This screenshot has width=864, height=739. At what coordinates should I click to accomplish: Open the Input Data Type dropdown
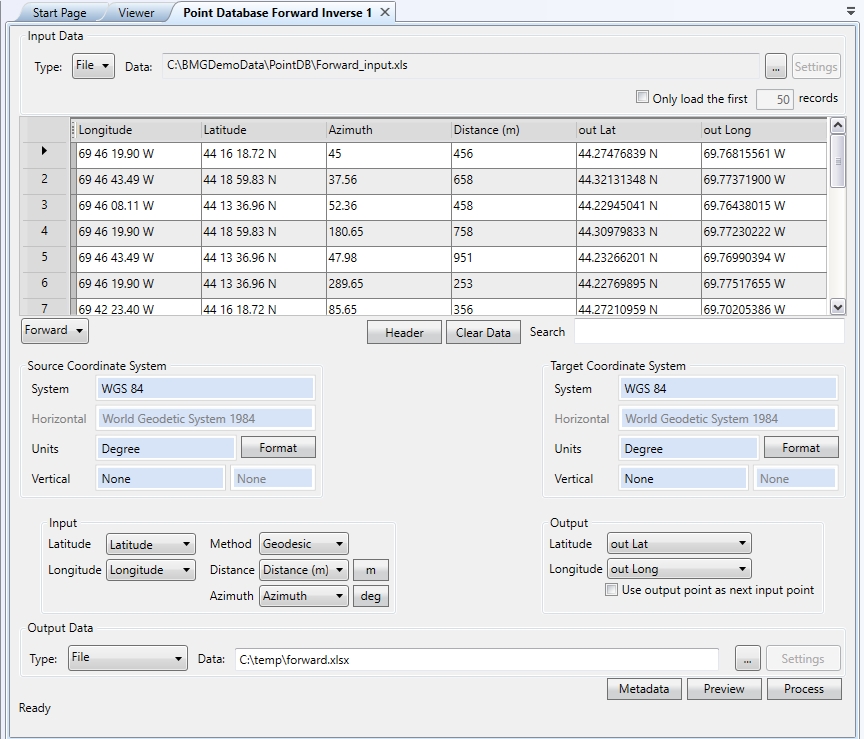[x=93, y=65]
